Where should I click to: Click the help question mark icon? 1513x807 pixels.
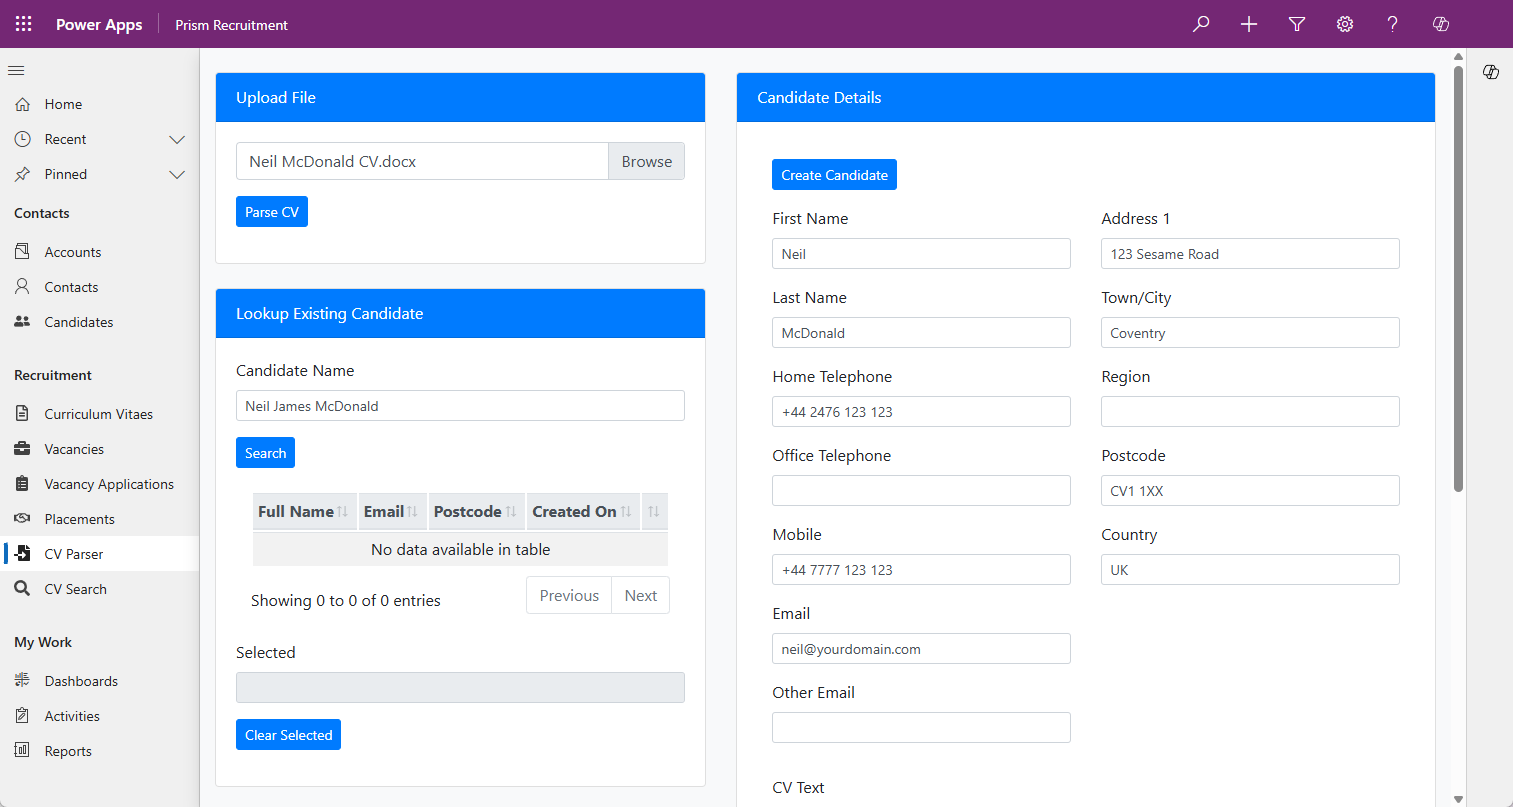click(x=1393, y=24)
